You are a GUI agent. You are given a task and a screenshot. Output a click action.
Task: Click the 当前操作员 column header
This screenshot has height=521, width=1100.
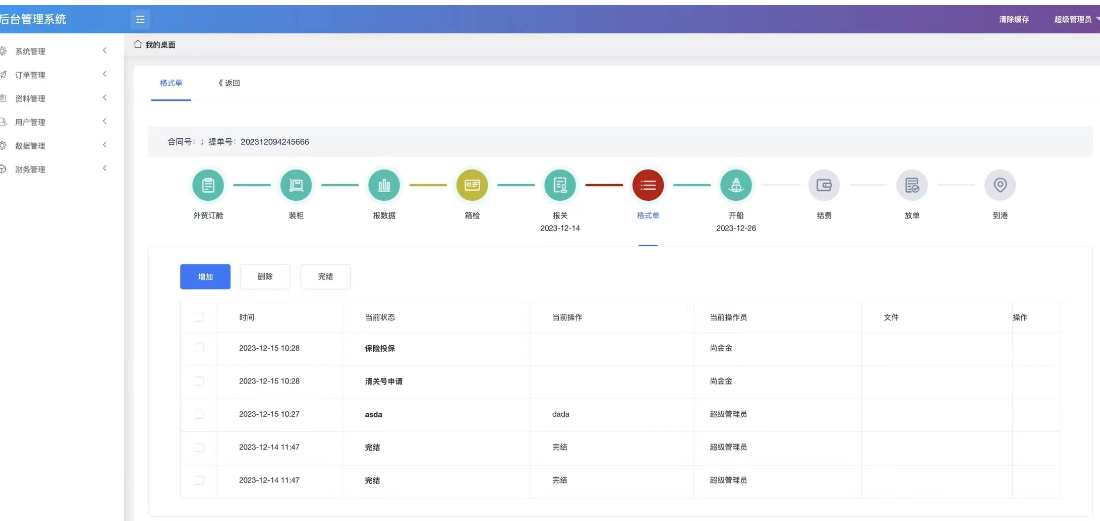pyautogui.click(x=728, y=318)
